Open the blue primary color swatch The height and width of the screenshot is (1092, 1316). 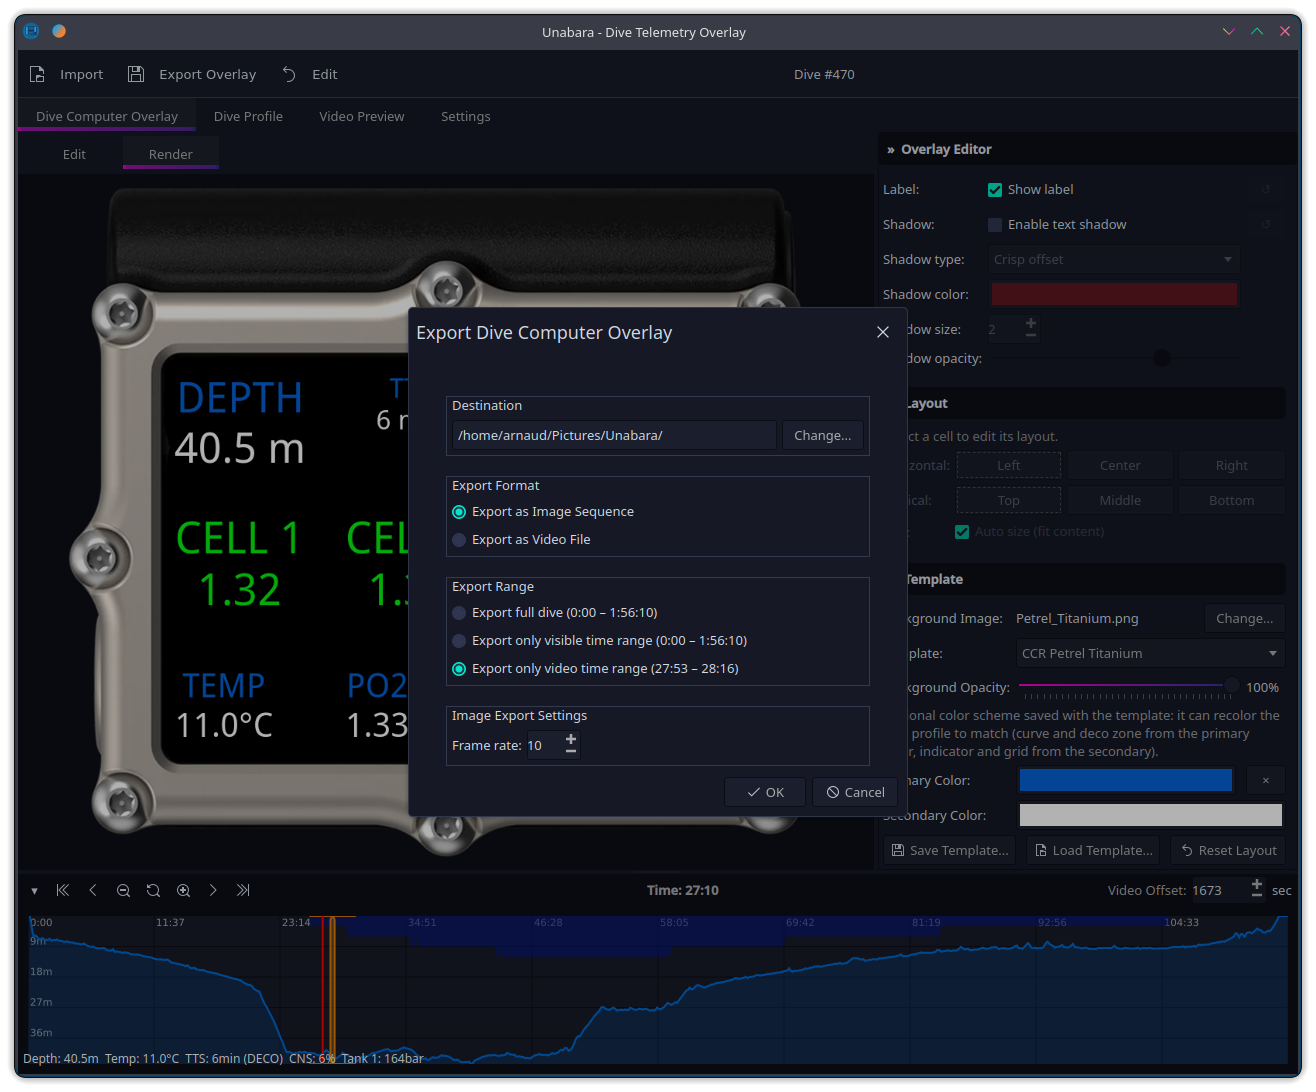point(1126,780)
